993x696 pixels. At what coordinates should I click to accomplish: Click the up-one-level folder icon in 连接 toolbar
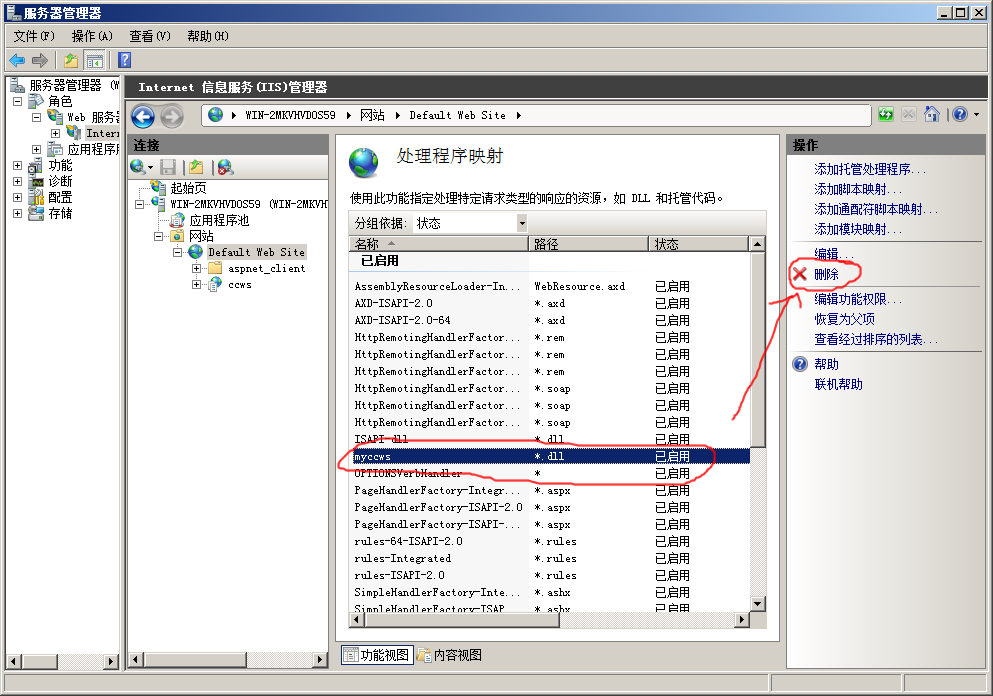point(196,167)
